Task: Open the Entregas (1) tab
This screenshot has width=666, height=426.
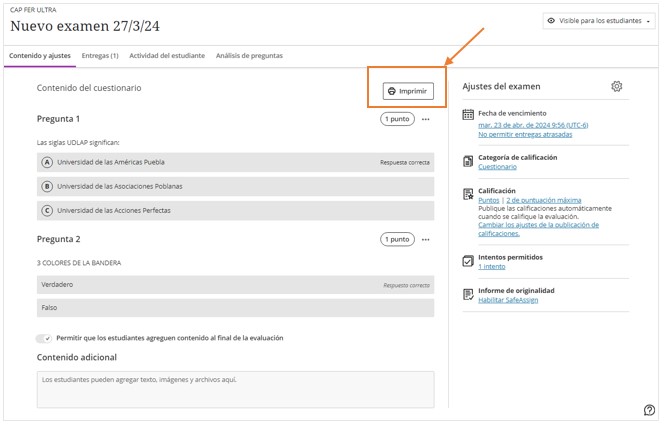Action: (x=100, y=56)
